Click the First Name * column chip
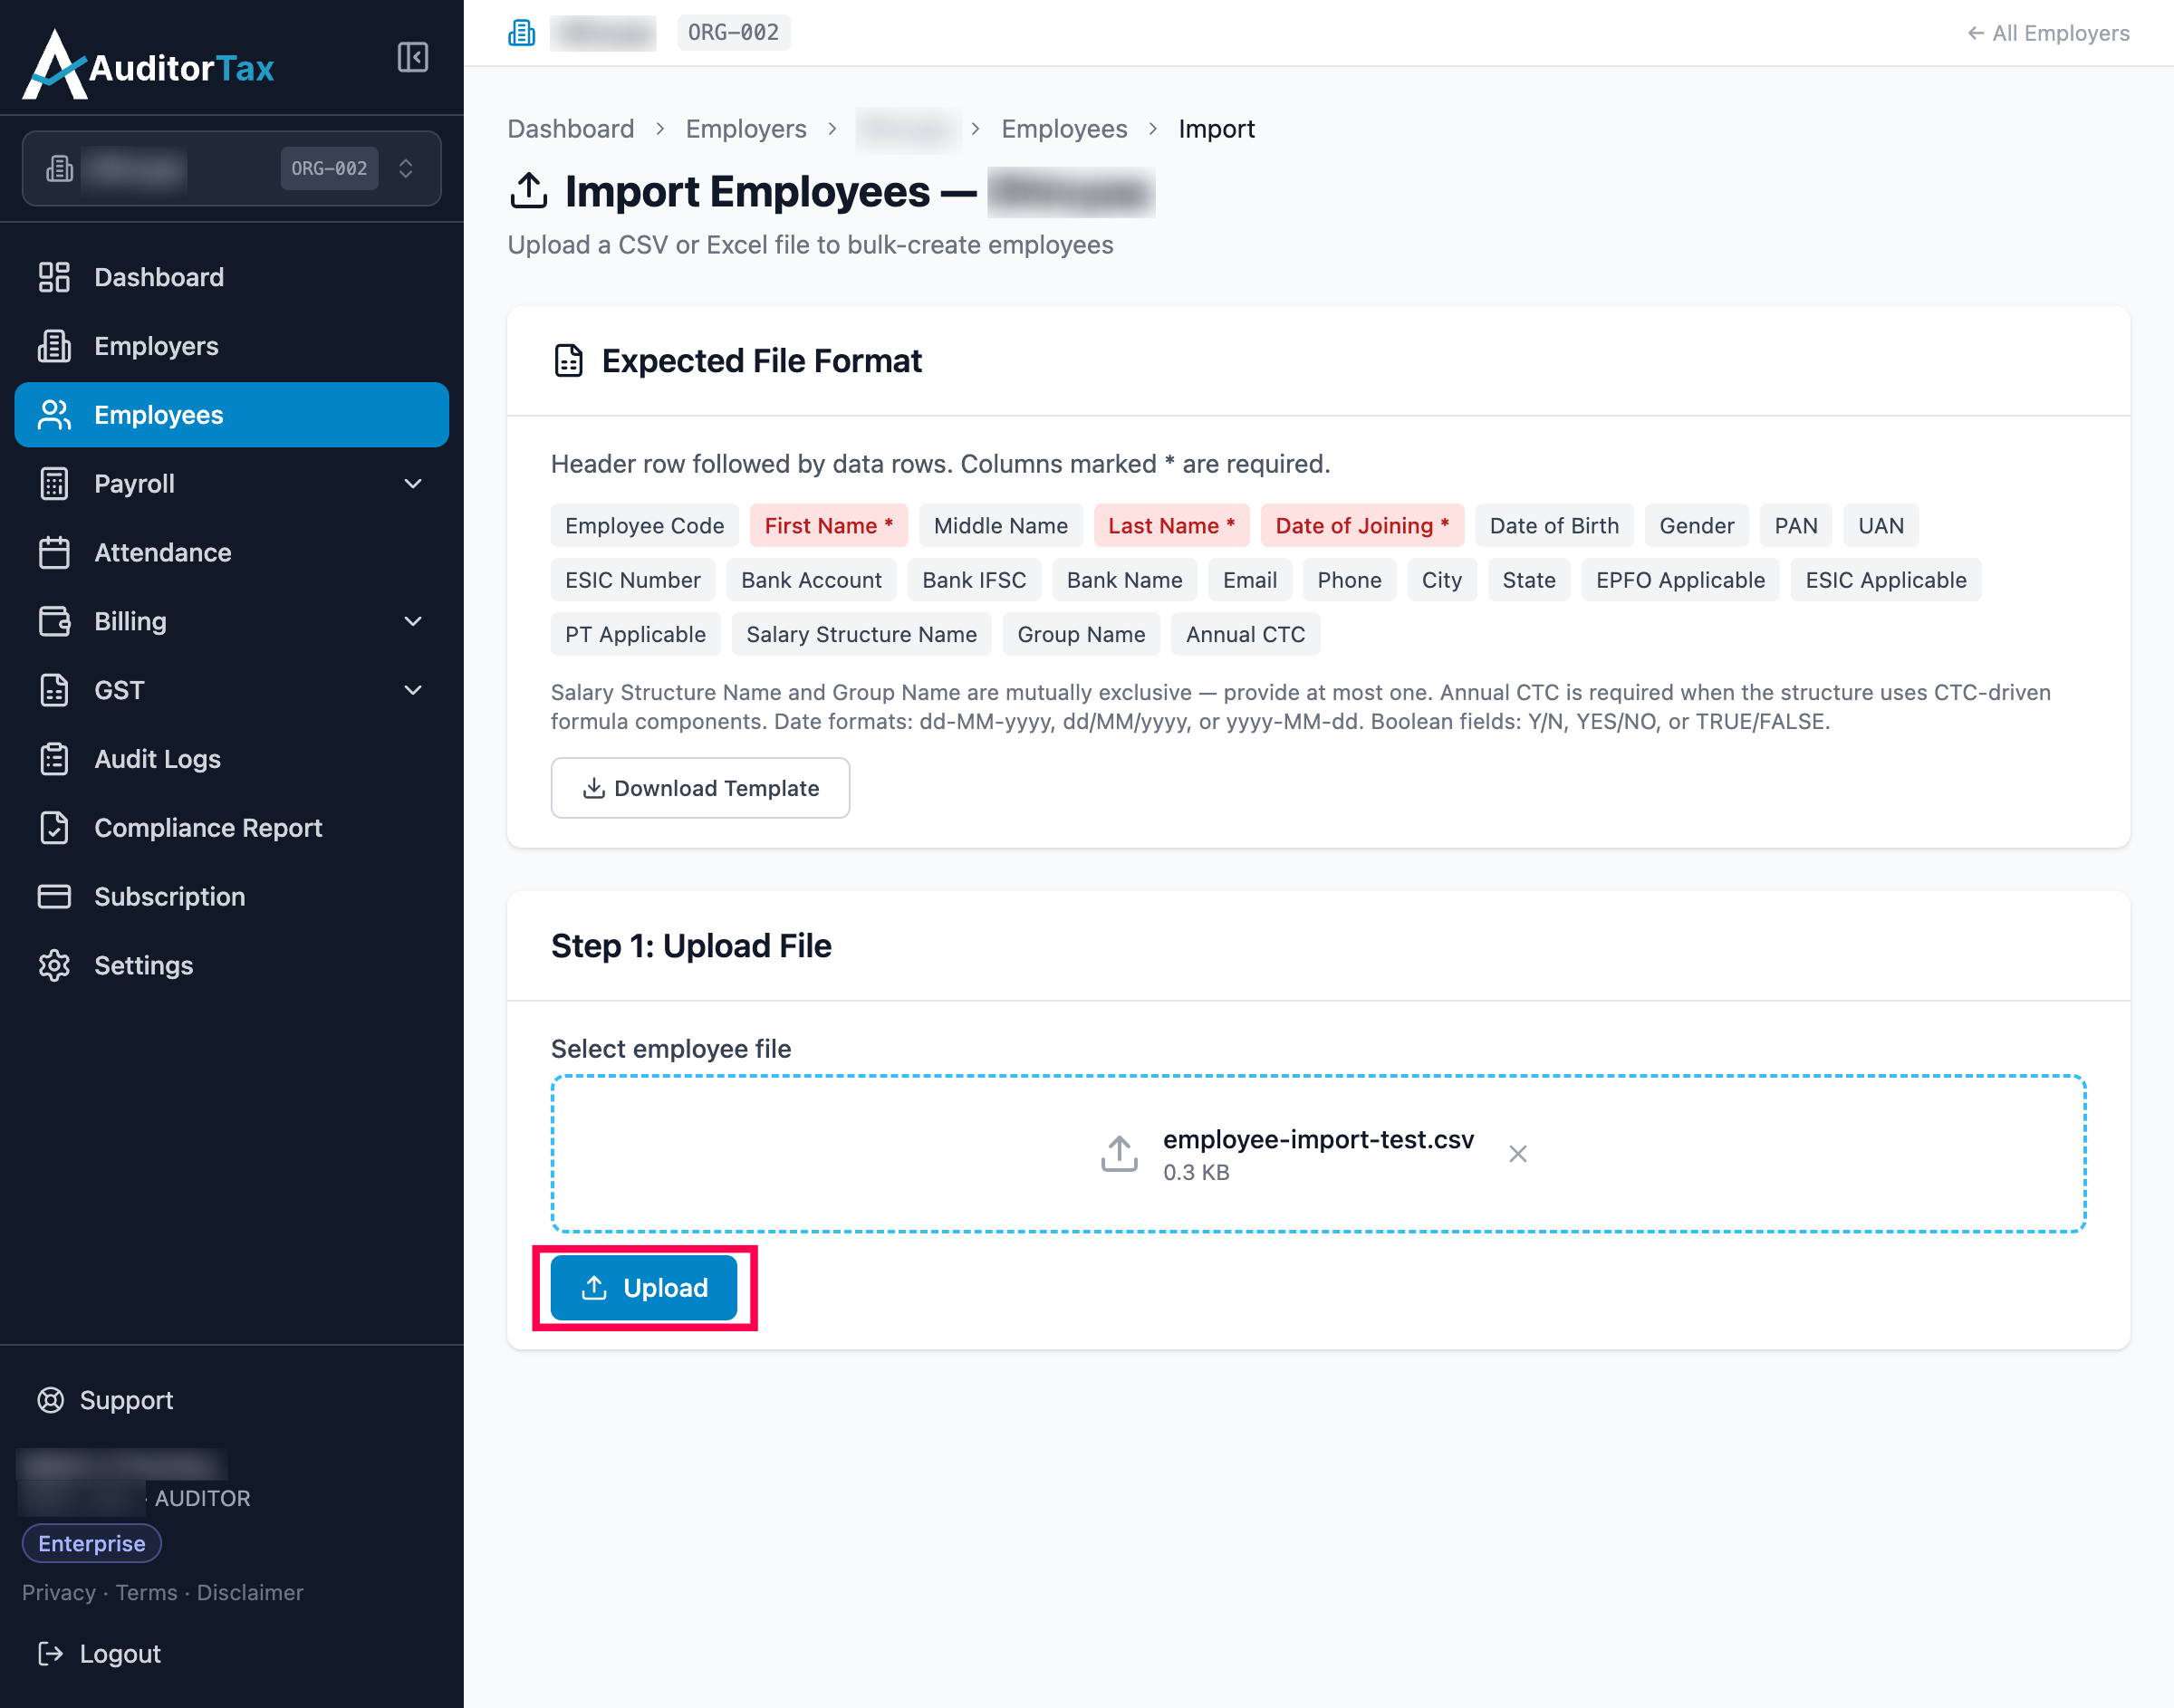2174x1708 pixels. point(829,525)
